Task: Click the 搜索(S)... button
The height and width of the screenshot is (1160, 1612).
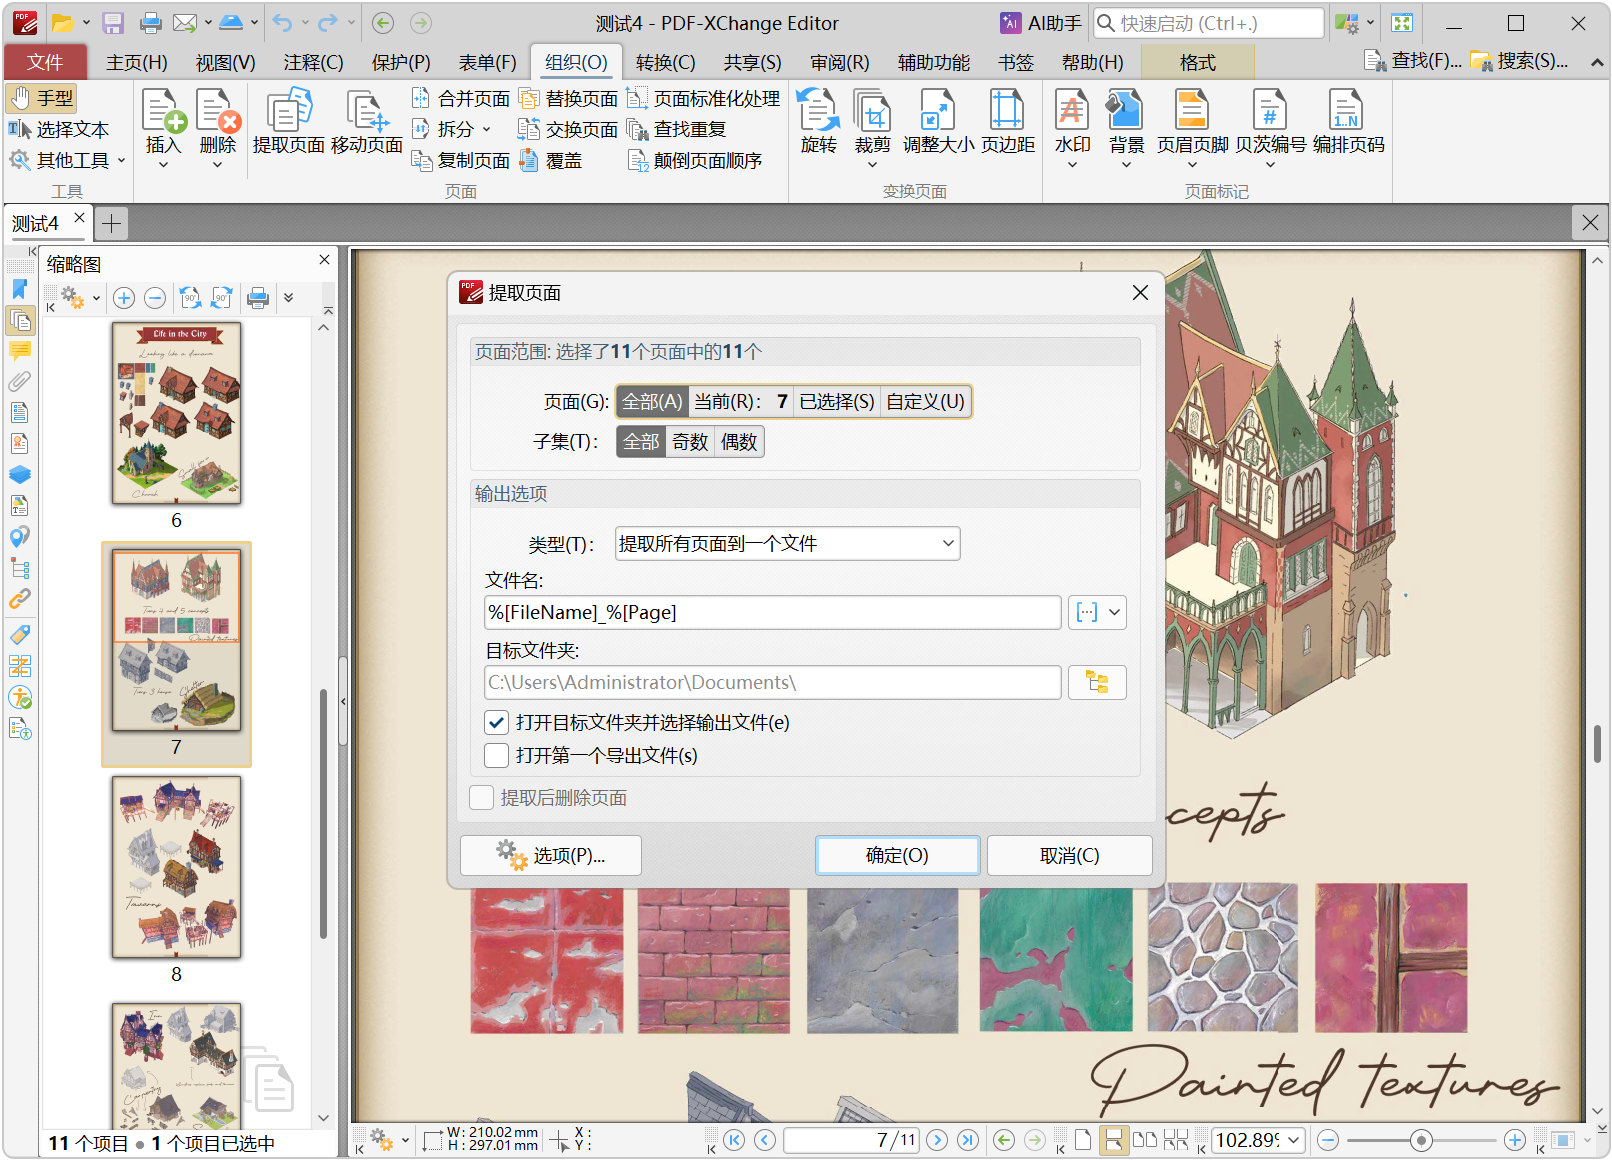Action: (1519, 62)
